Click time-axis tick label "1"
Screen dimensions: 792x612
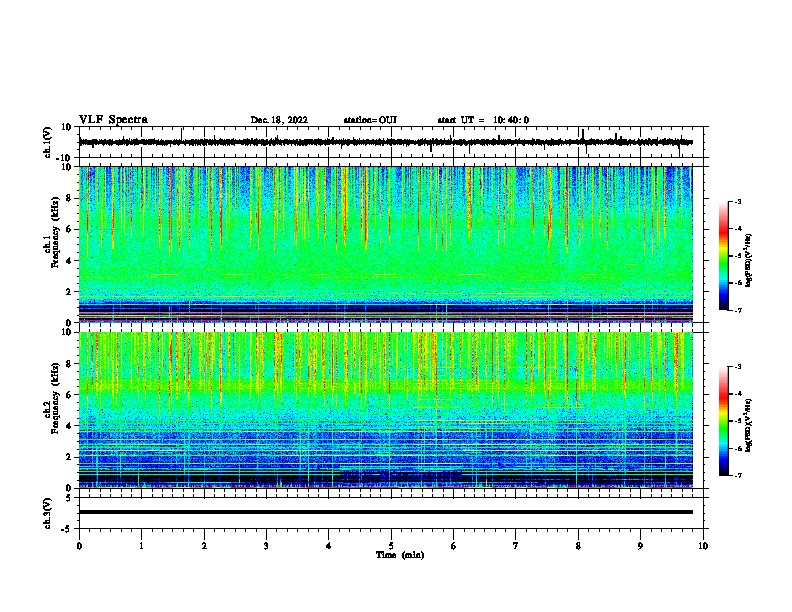[x=141, y=546]
